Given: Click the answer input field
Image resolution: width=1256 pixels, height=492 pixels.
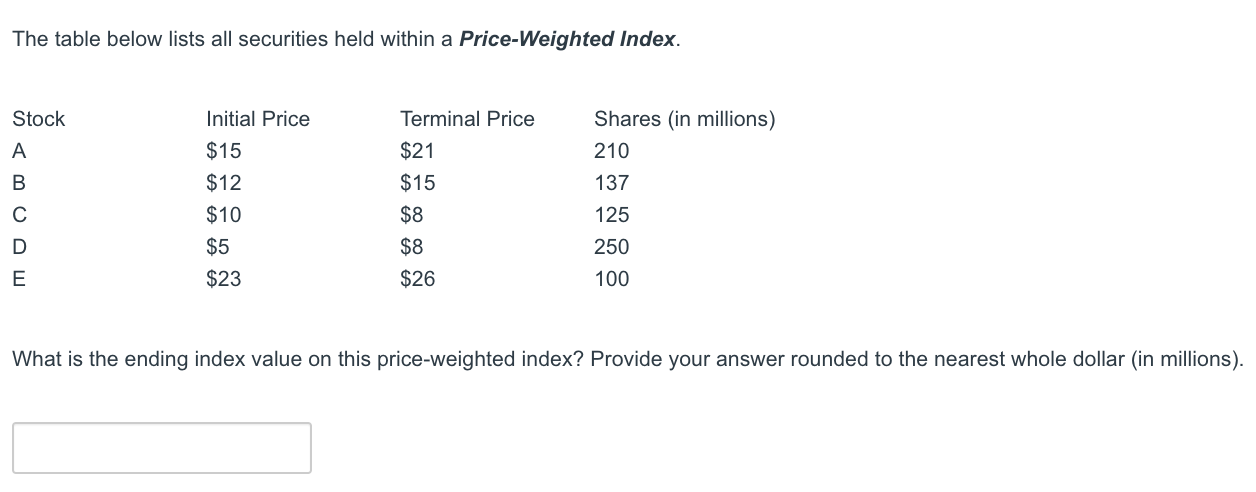Looking at the screenshot, I should (162, 448).
